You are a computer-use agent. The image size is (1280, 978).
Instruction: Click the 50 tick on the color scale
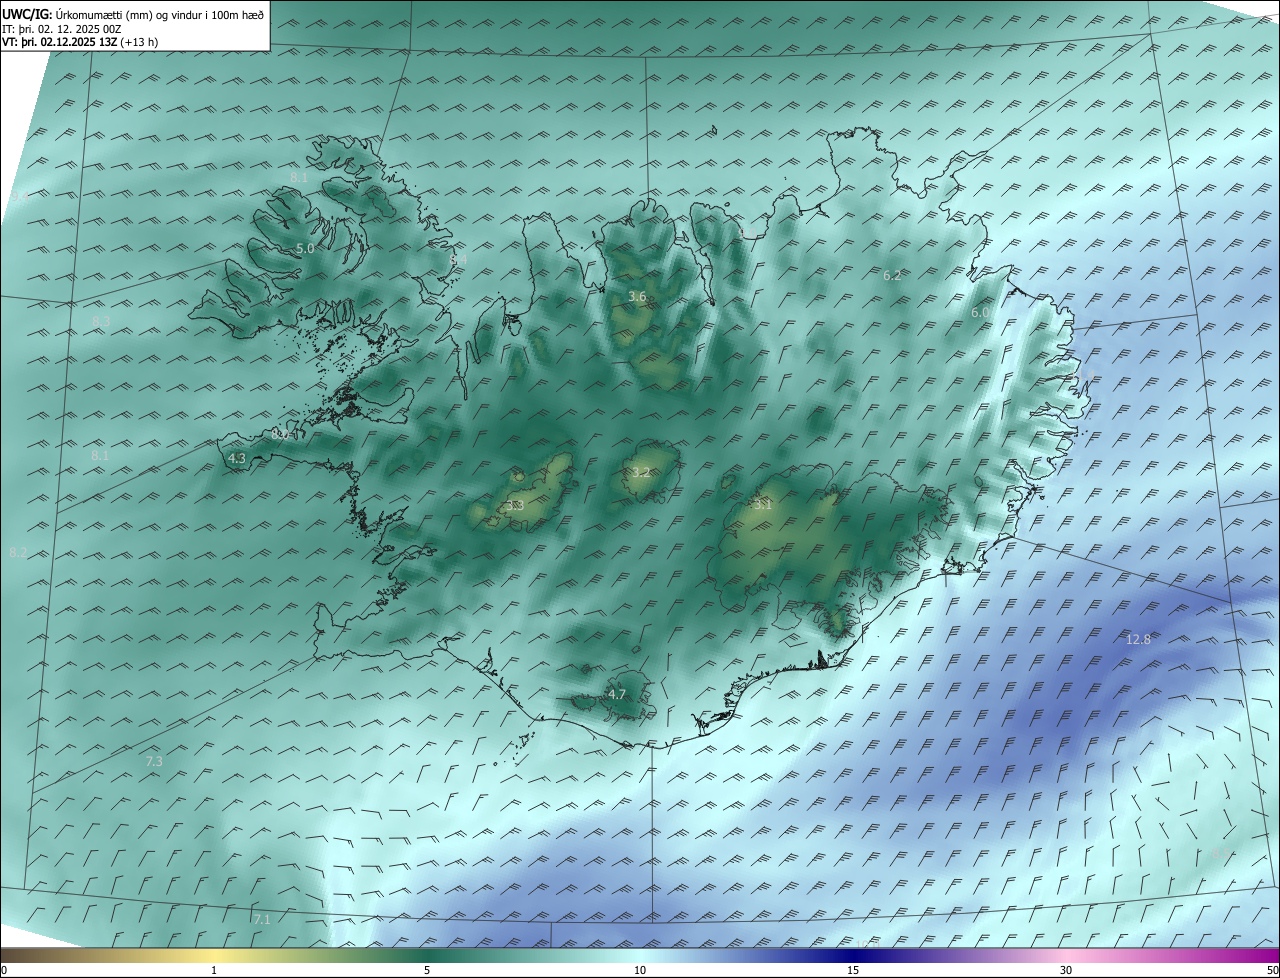pos(1273,970)
